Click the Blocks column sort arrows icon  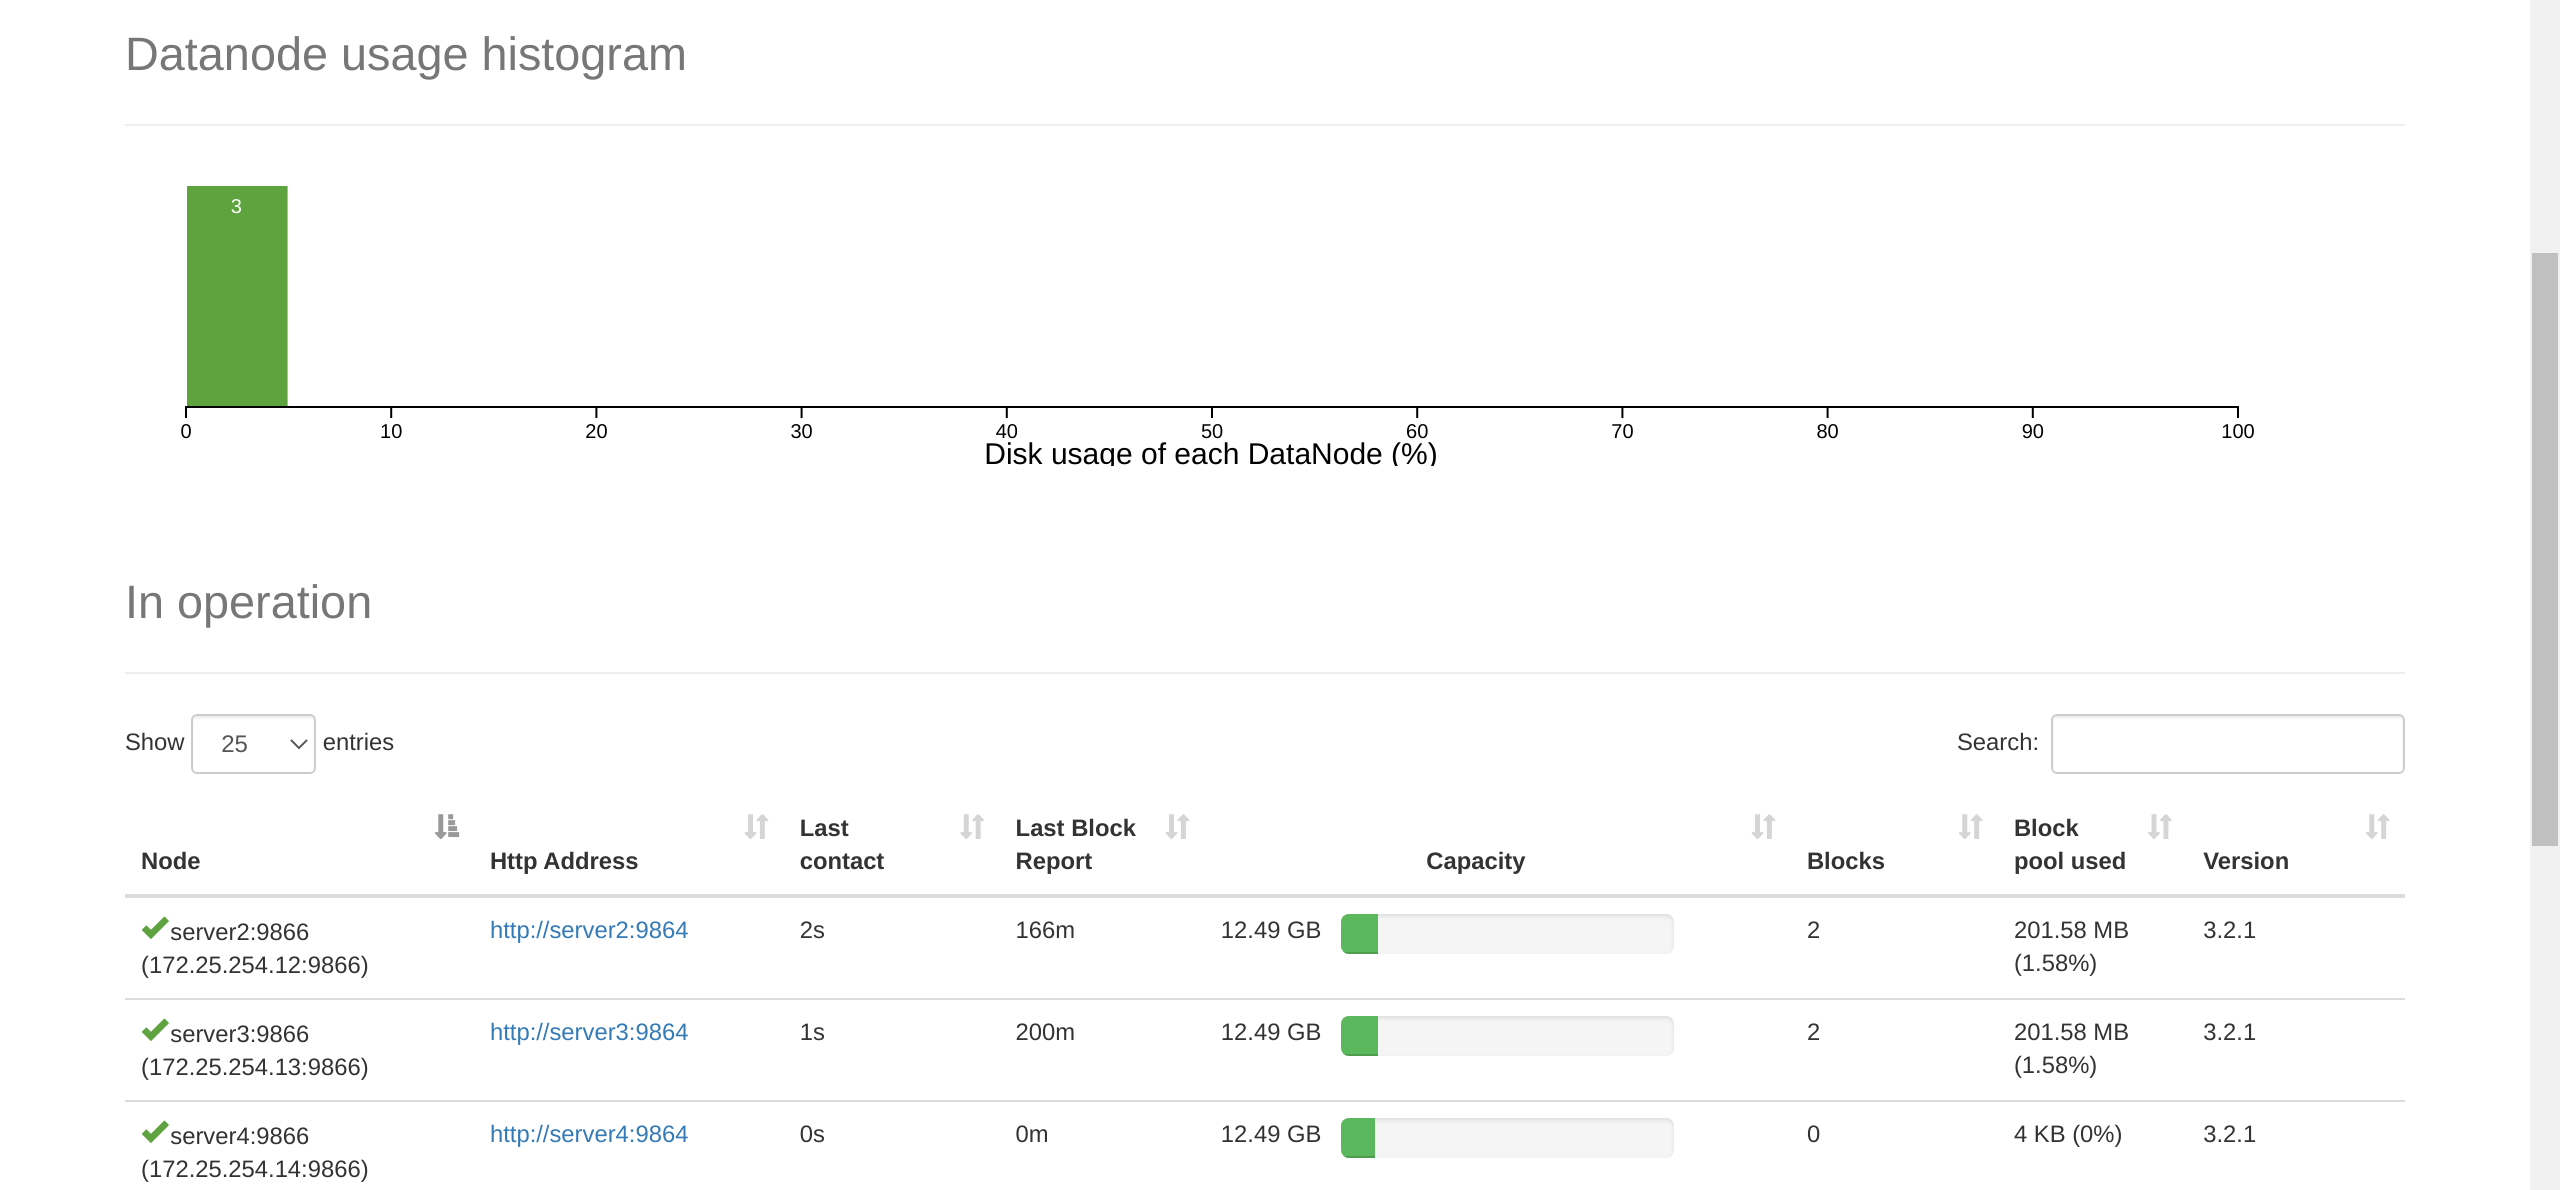pyautogui.click(x=1970, y=827)
